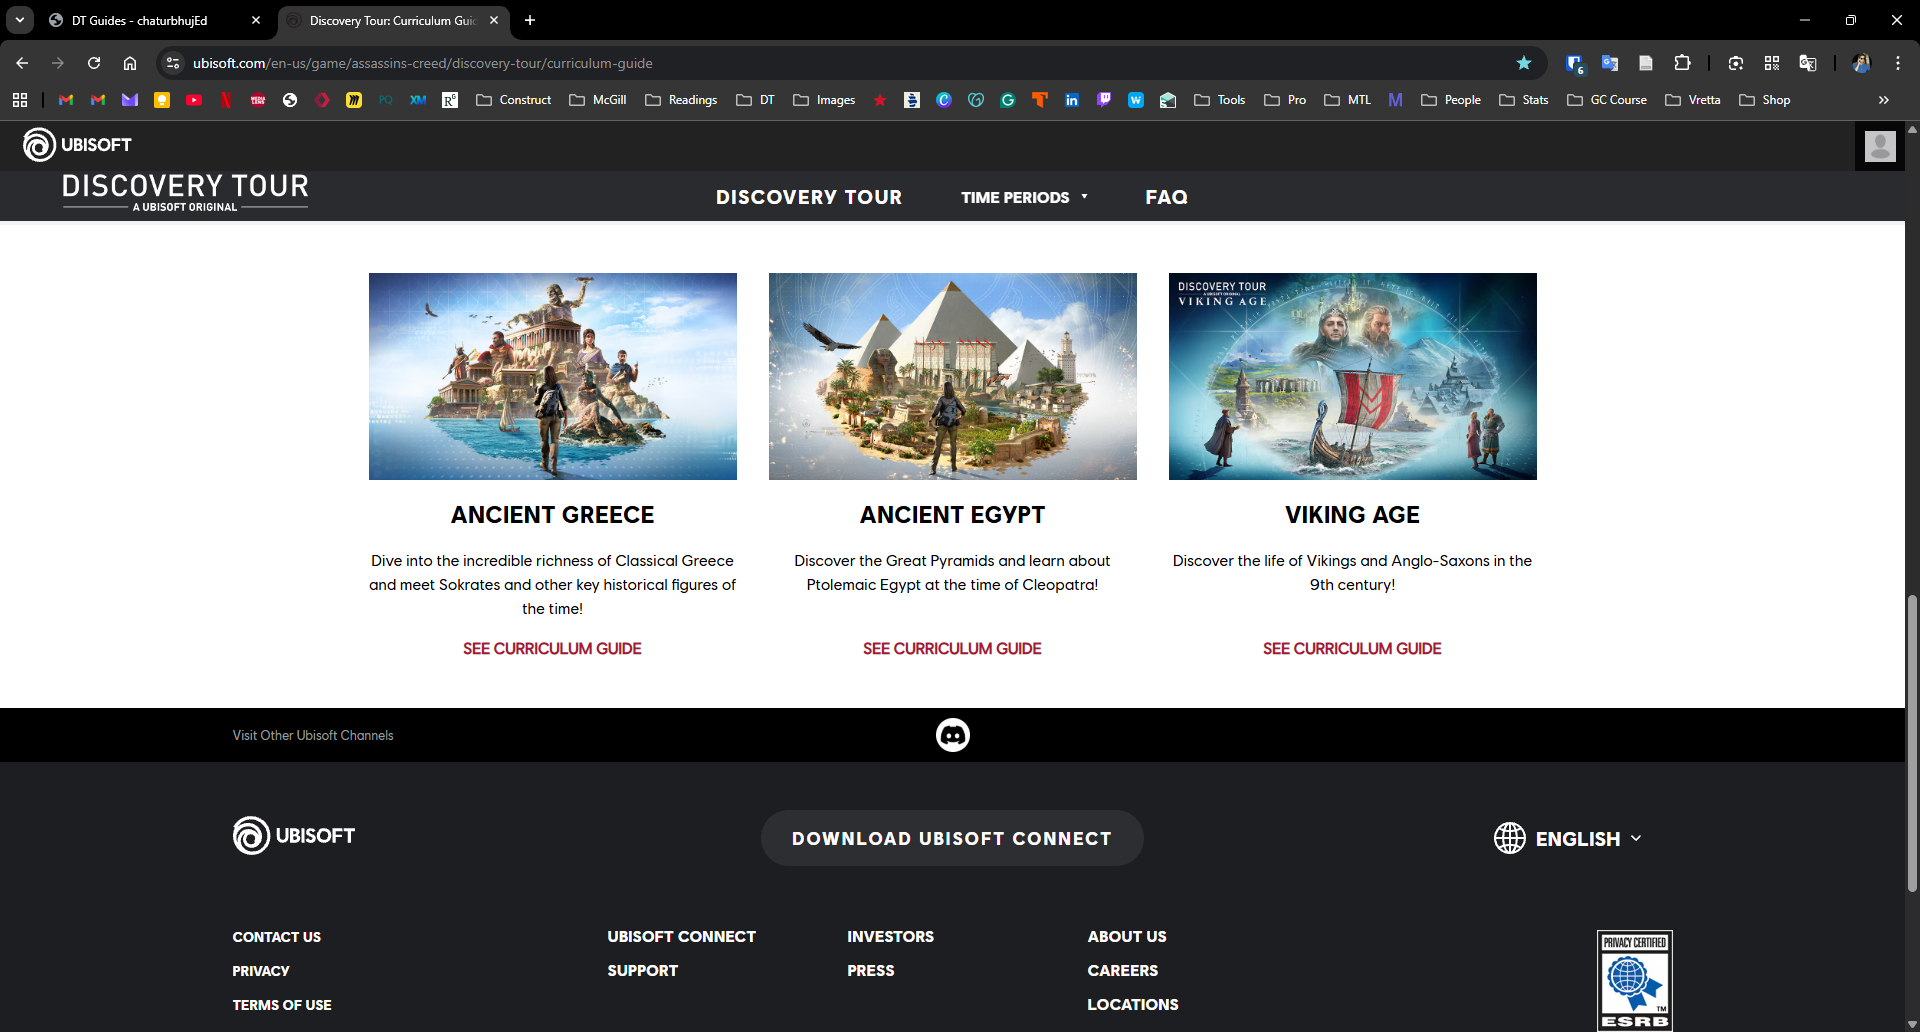The width and height of the screenshot is (1920, 1032).
Task: Open the YouTube bookmark
Action: pyautogui.click(x=194, y=100)
